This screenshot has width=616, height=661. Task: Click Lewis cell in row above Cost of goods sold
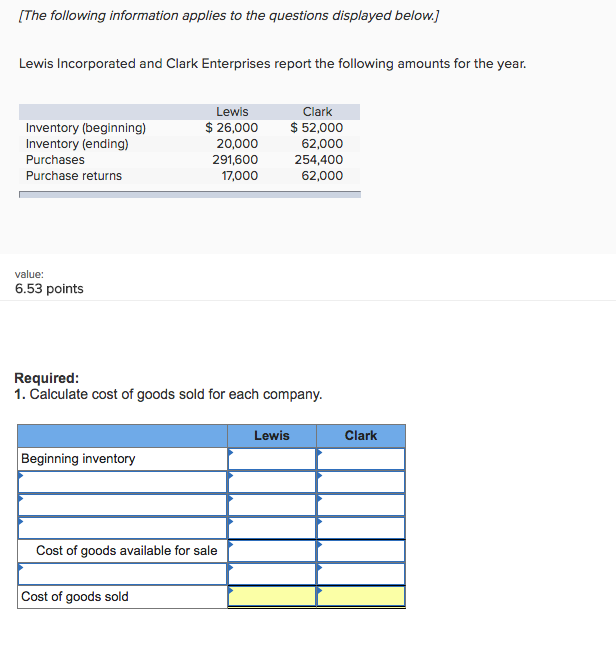272,574
